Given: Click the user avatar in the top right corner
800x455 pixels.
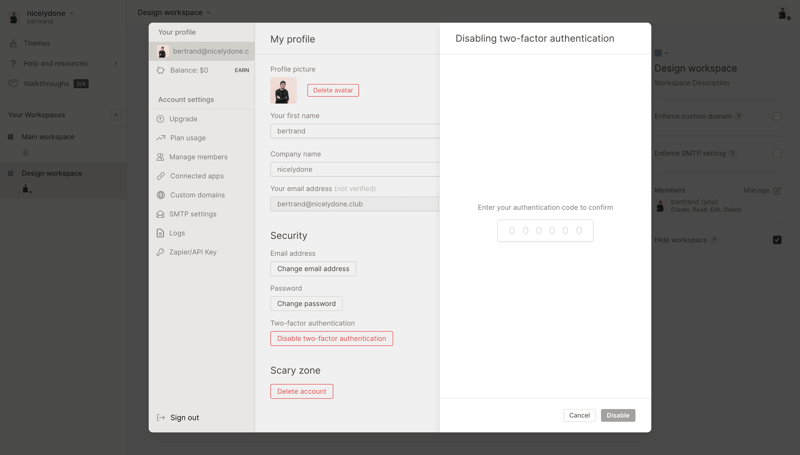Looking at the screenshot, I should click(x=783, y=13).
